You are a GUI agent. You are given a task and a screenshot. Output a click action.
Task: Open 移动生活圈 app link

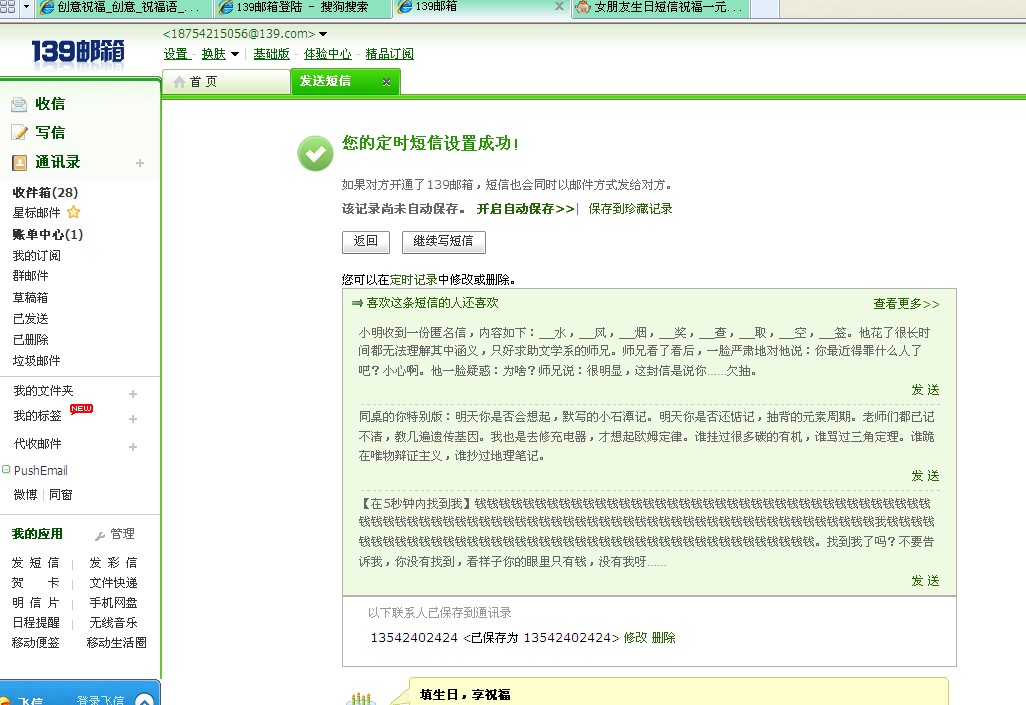point(116,643)
